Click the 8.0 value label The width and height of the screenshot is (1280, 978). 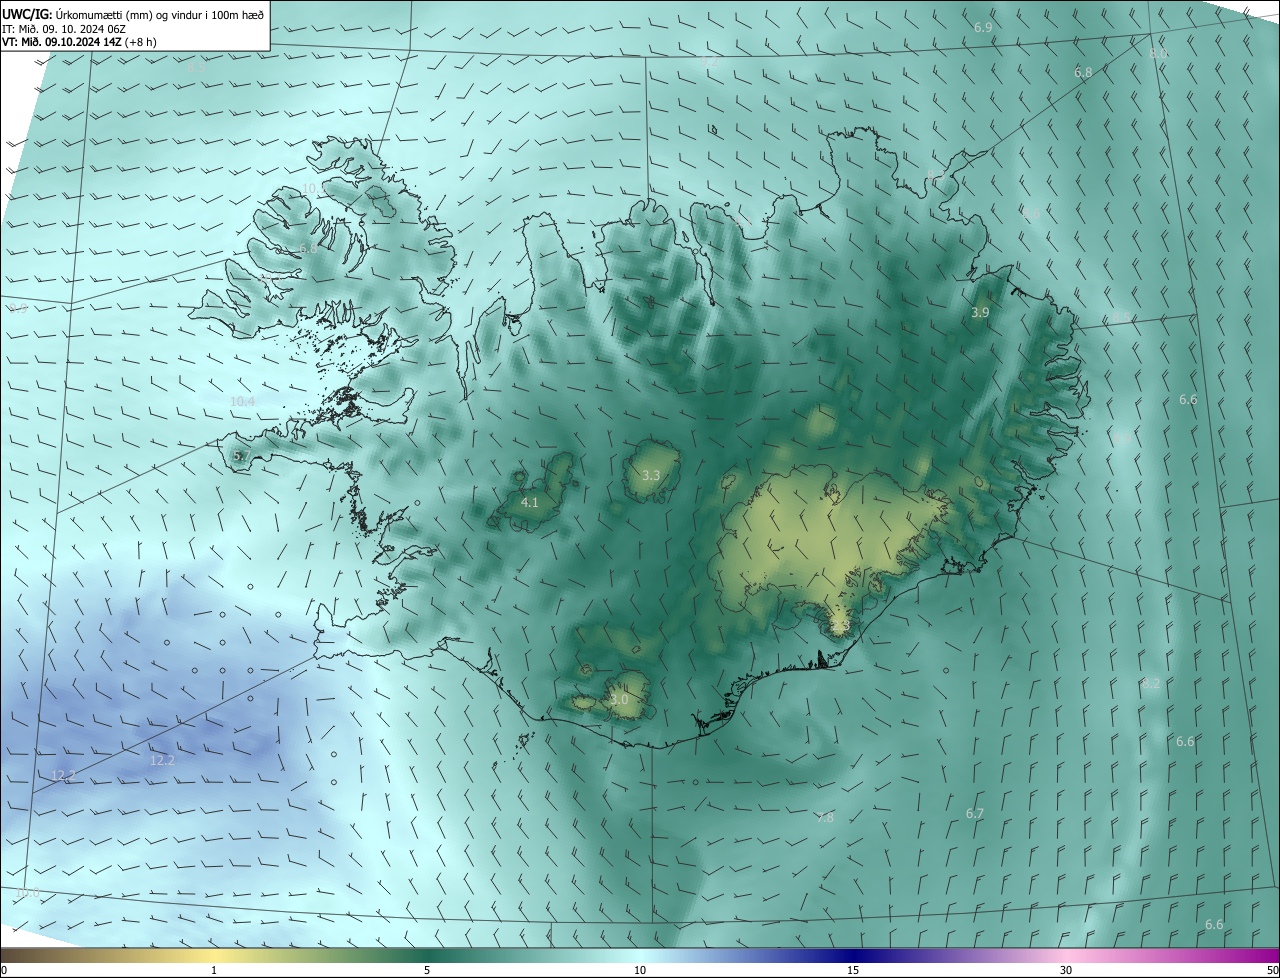click(1158, 53)
